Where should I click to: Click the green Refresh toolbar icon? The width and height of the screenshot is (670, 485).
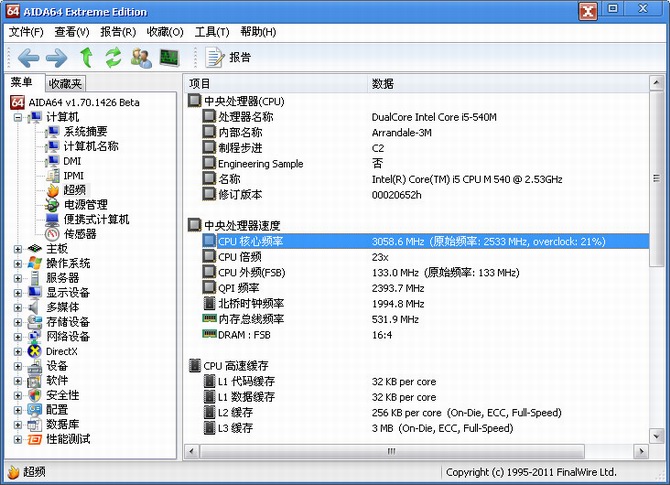pos(113,57)
